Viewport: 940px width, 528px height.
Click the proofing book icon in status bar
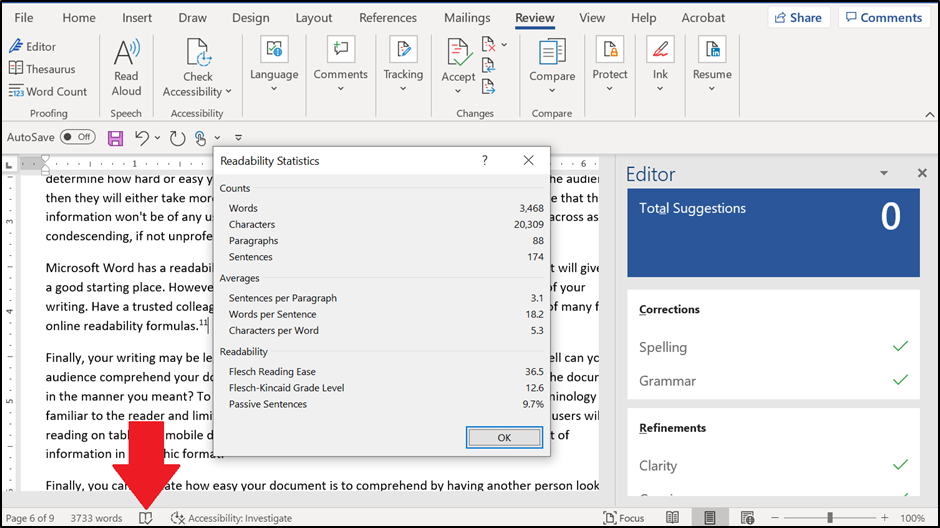pos(146,518)
